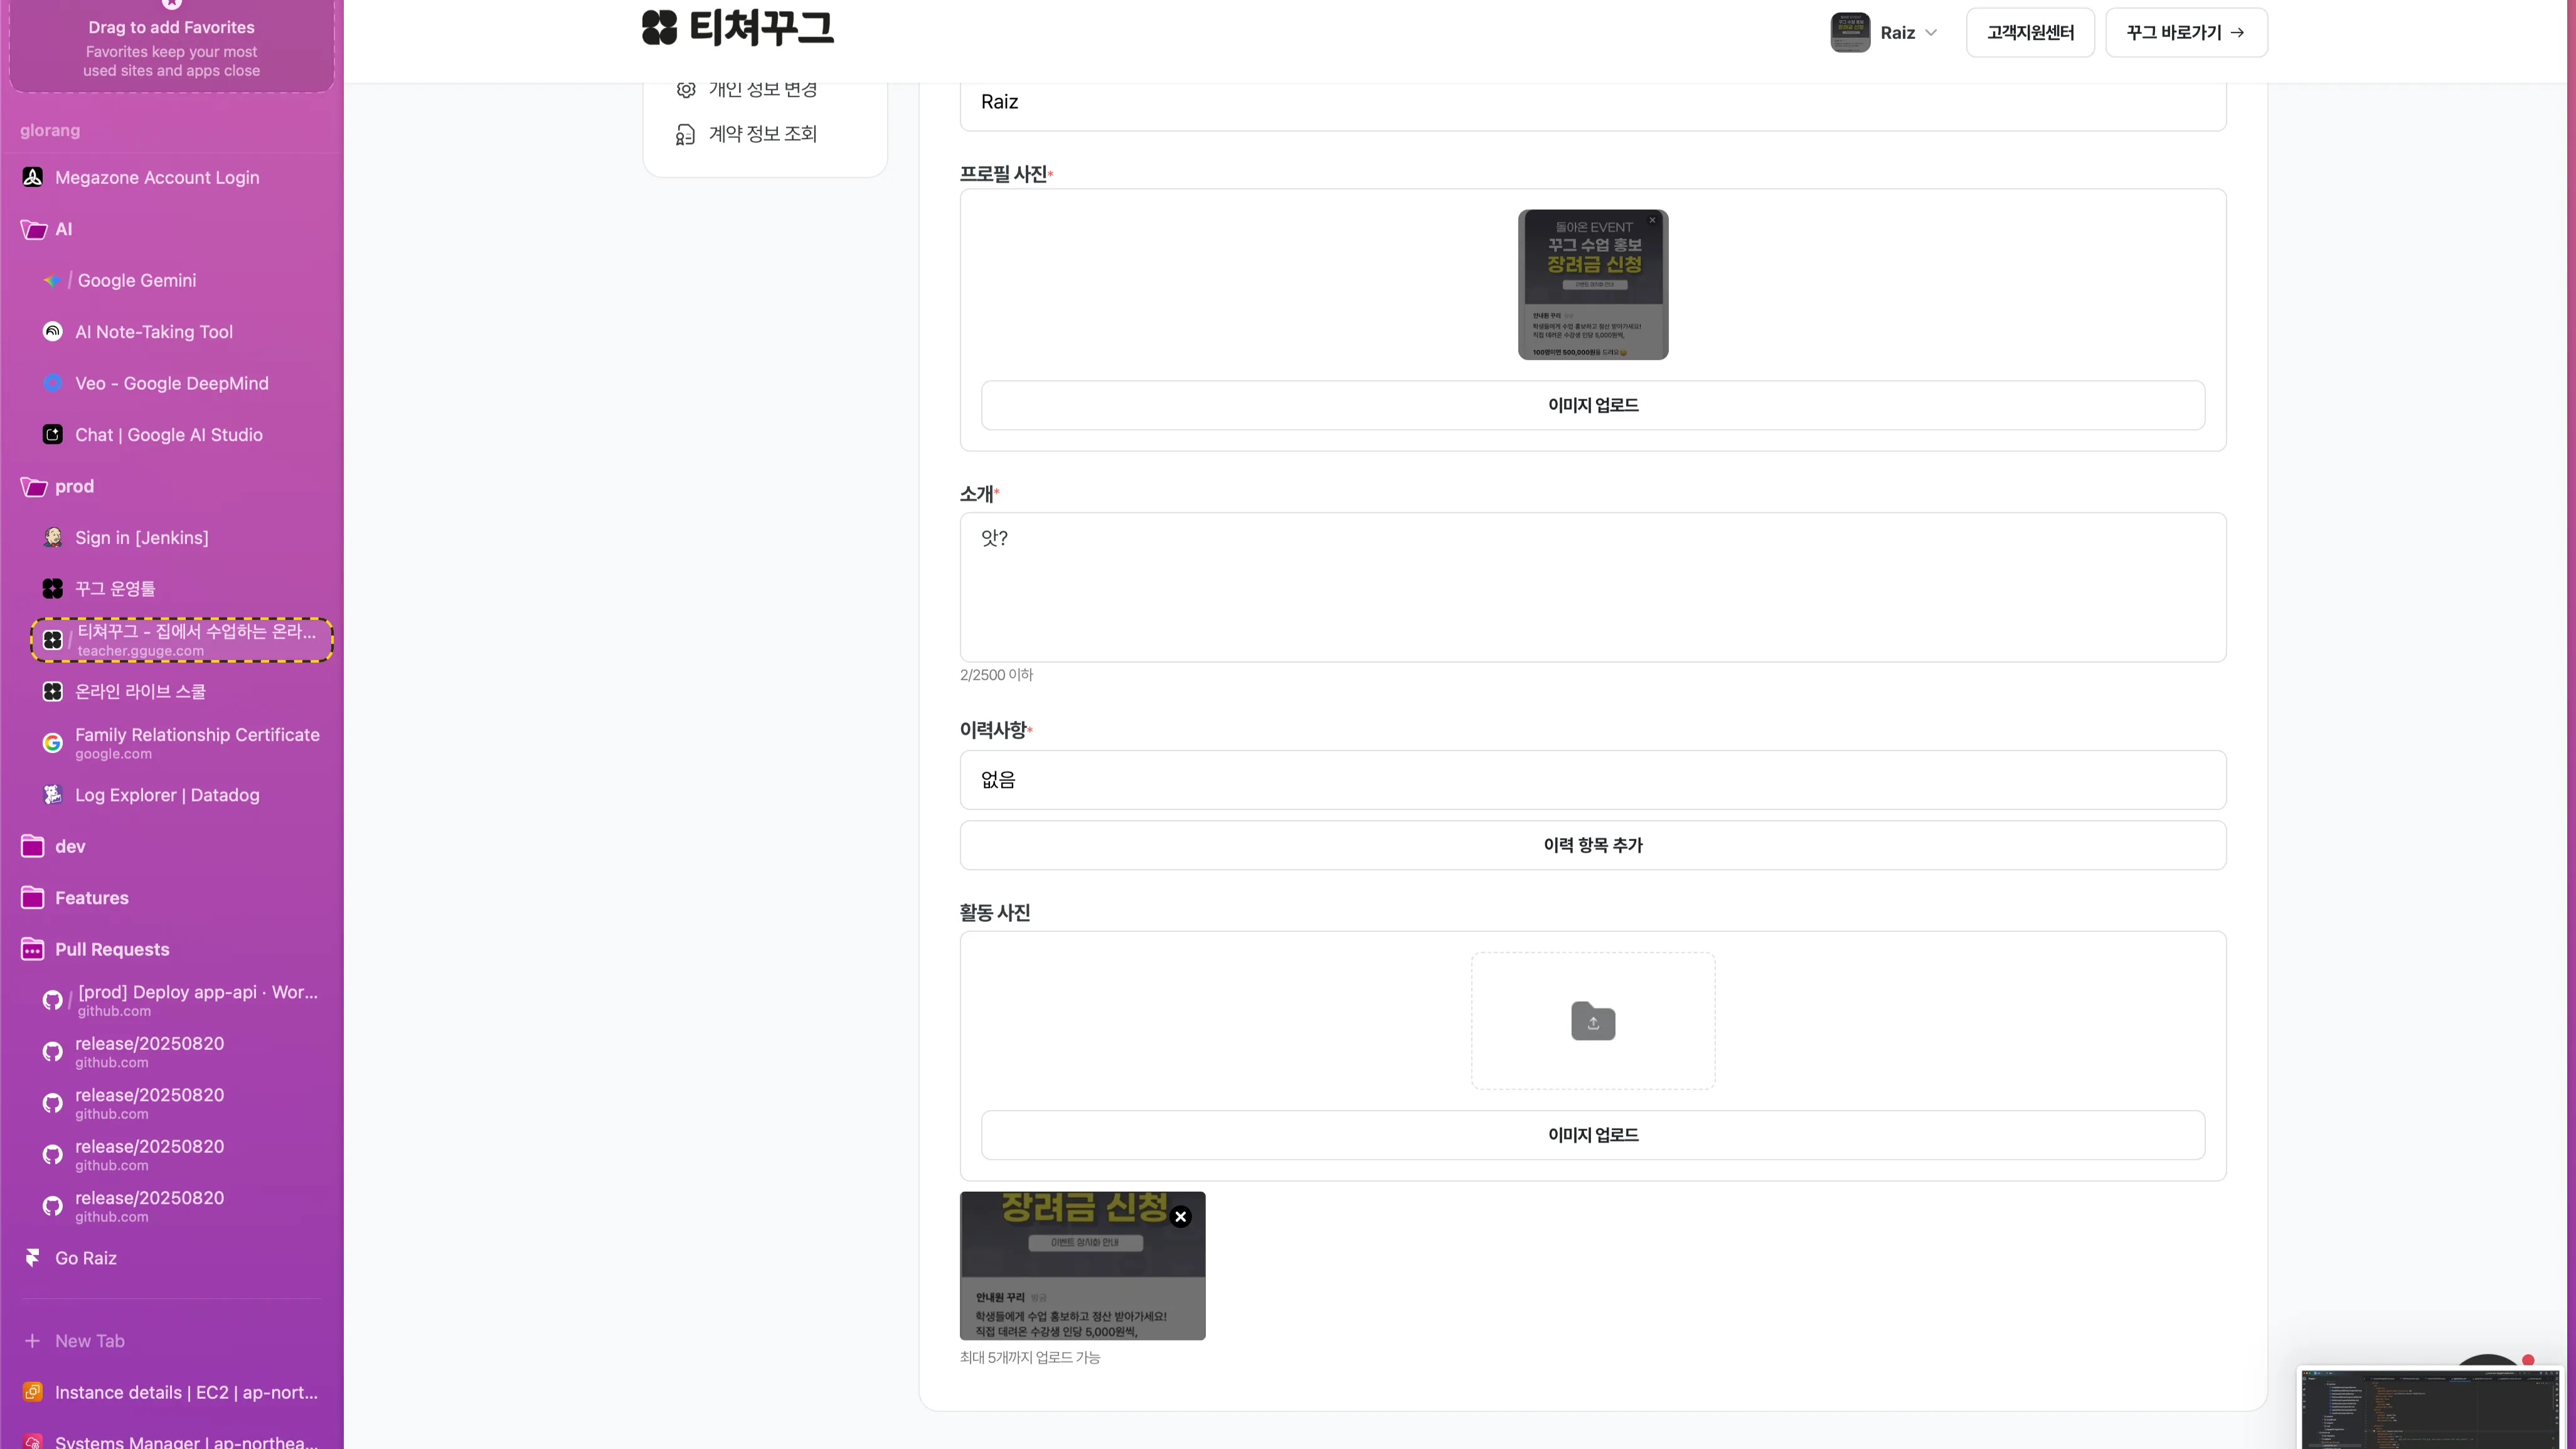Open the Sign in Jenkins tab icon
This screenshot has width=2576, height=1449.
(52, 538)
